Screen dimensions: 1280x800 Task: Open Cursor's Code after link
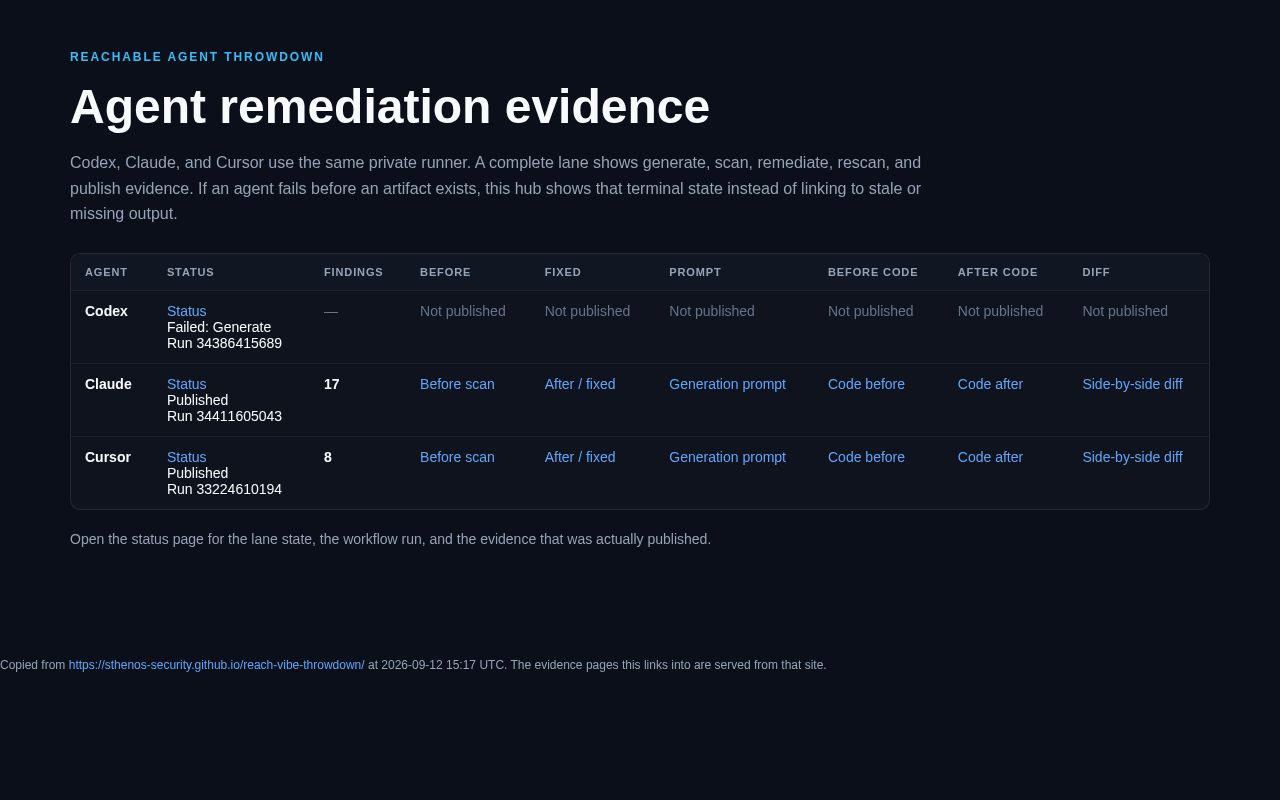click(990, 457)
